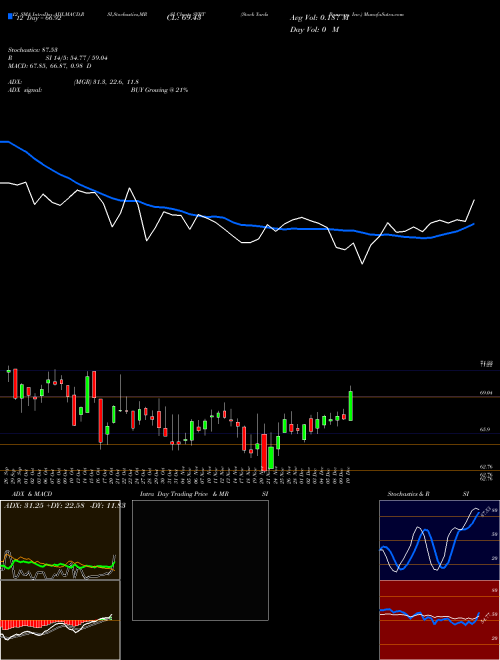Click the 69.04 price level label

tap(486, 393)
